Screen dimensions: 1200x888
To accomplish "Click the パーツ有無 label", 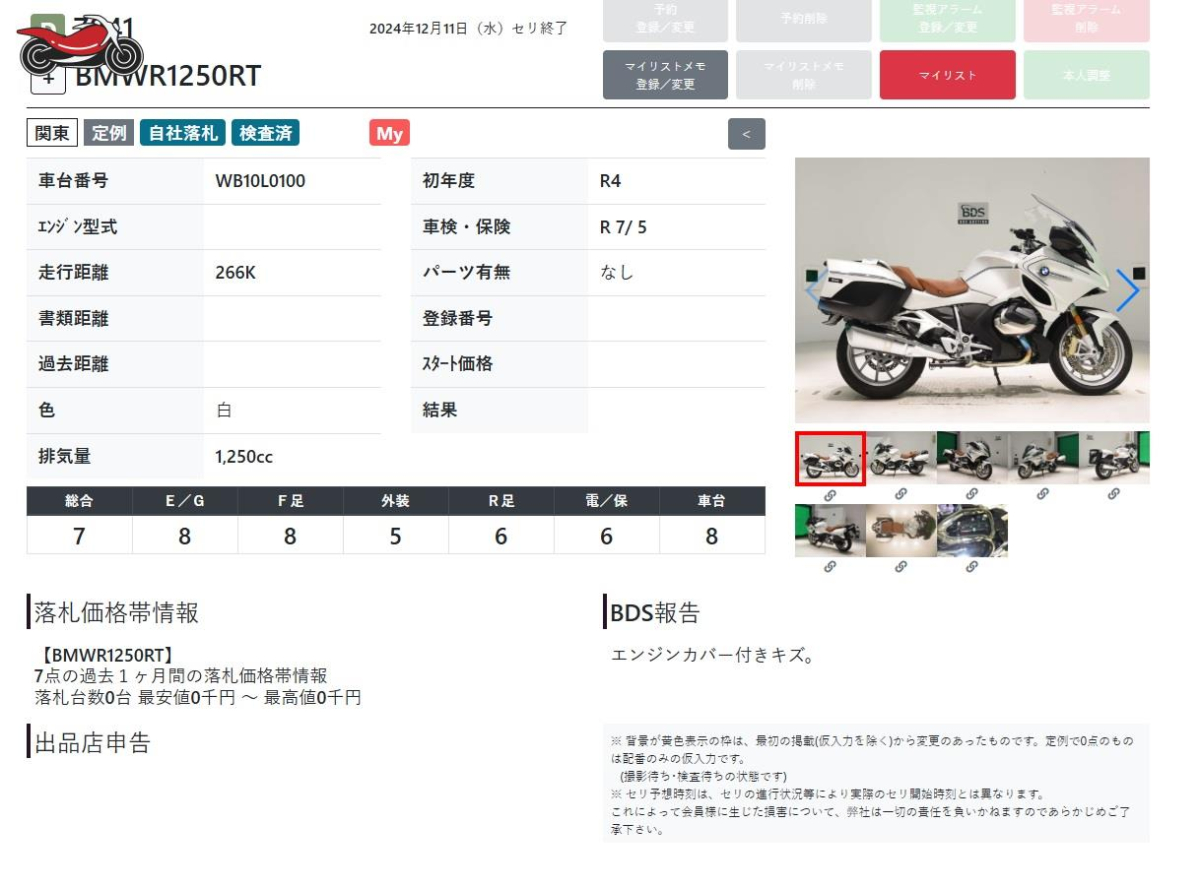I will tap(466, 273).
